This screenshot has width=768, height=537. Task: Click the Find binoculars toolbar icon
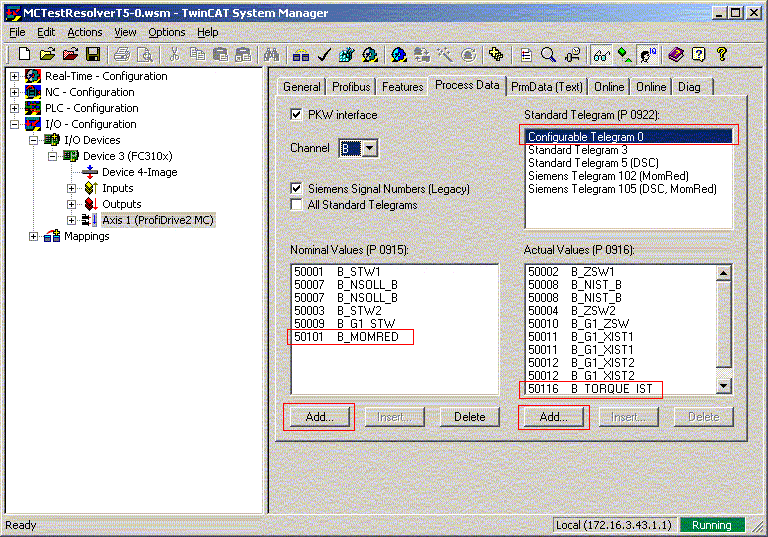pos(271,54)
